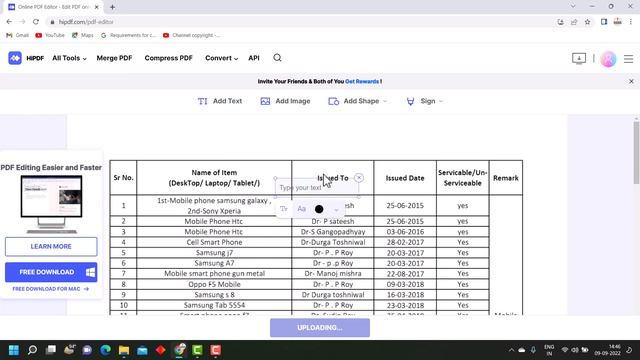This screenshot has height=360, width=640.
Task: Expand the All Tools menu
Action: [69, 58]
